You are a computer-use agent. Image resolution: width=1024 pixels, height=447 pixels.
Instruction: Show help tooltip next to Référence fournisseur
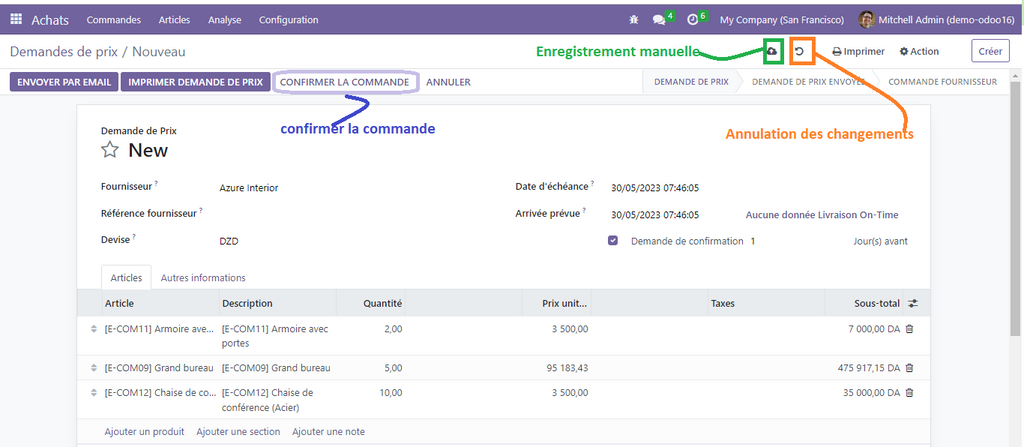[x=200, y=210]
